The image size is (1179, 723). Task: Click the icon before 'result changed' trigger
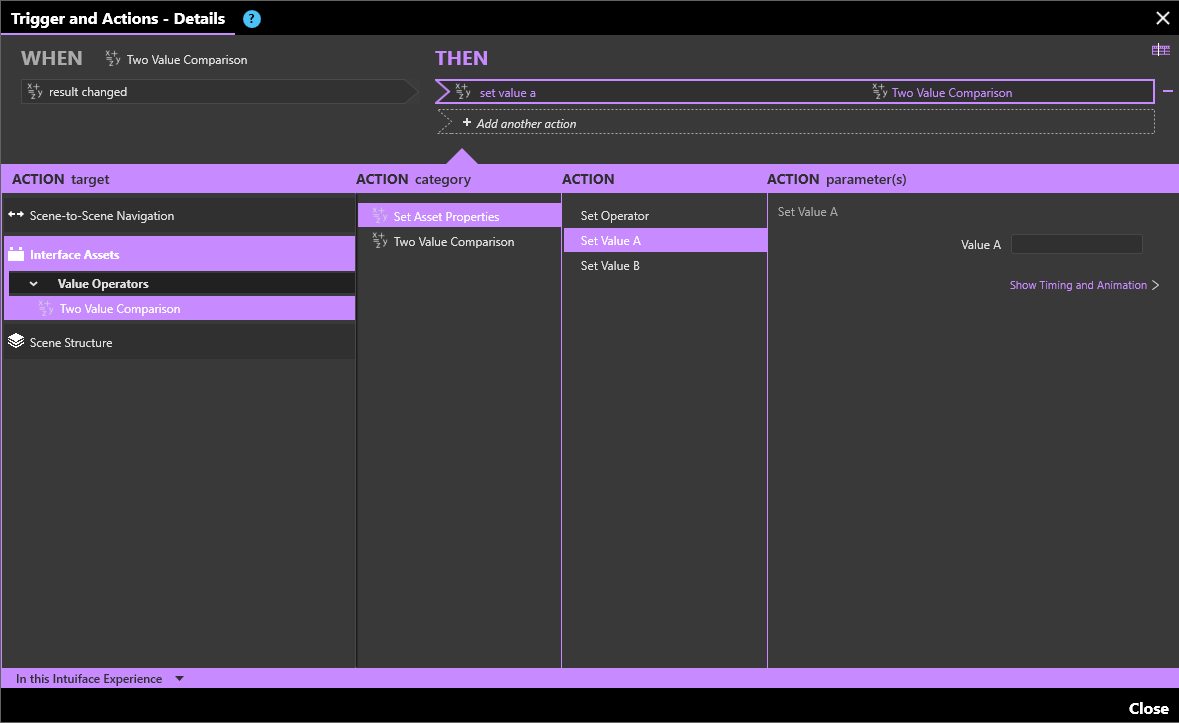[35, 91]
